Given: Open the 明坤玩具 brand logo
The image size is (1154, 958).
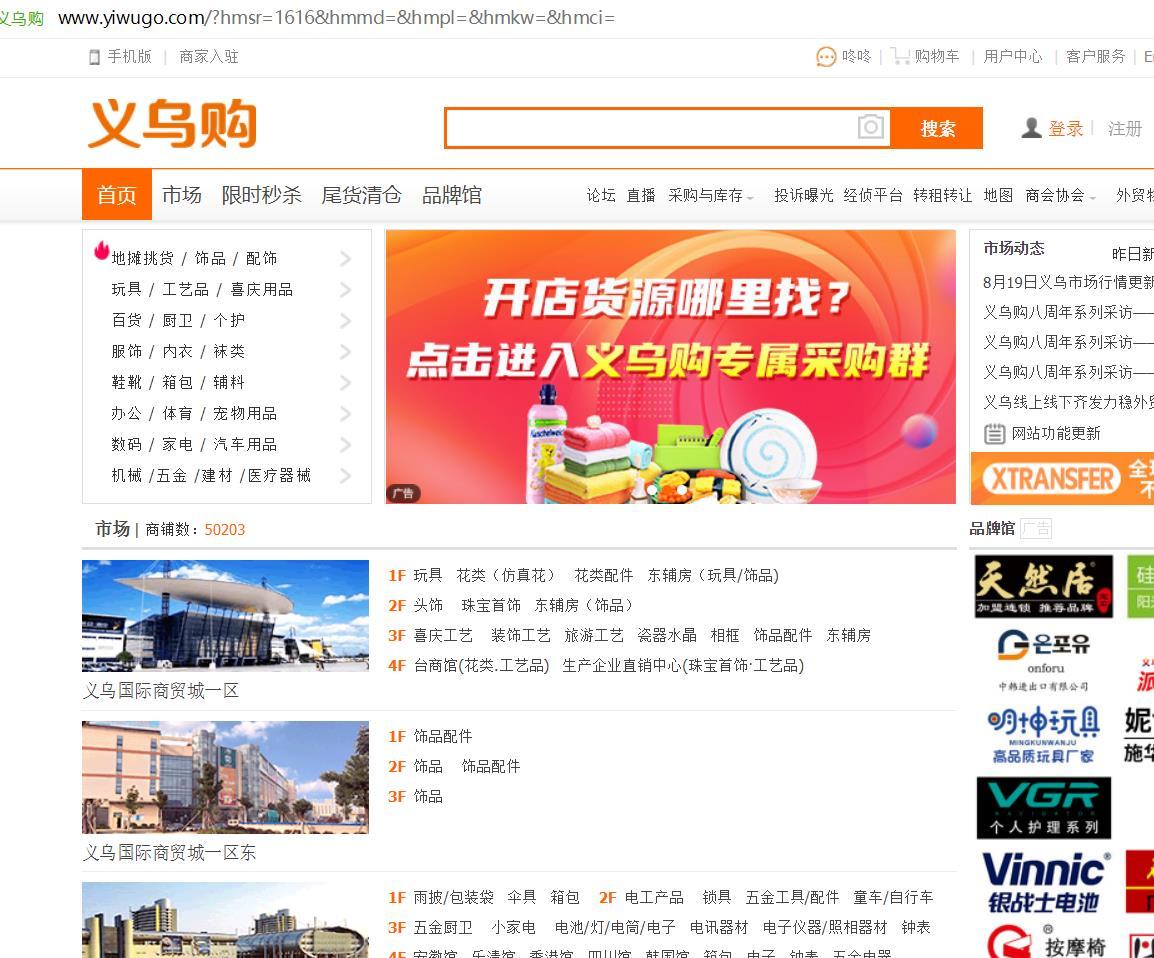Looking at the screenshot, I should click(x=1044, y=734).
